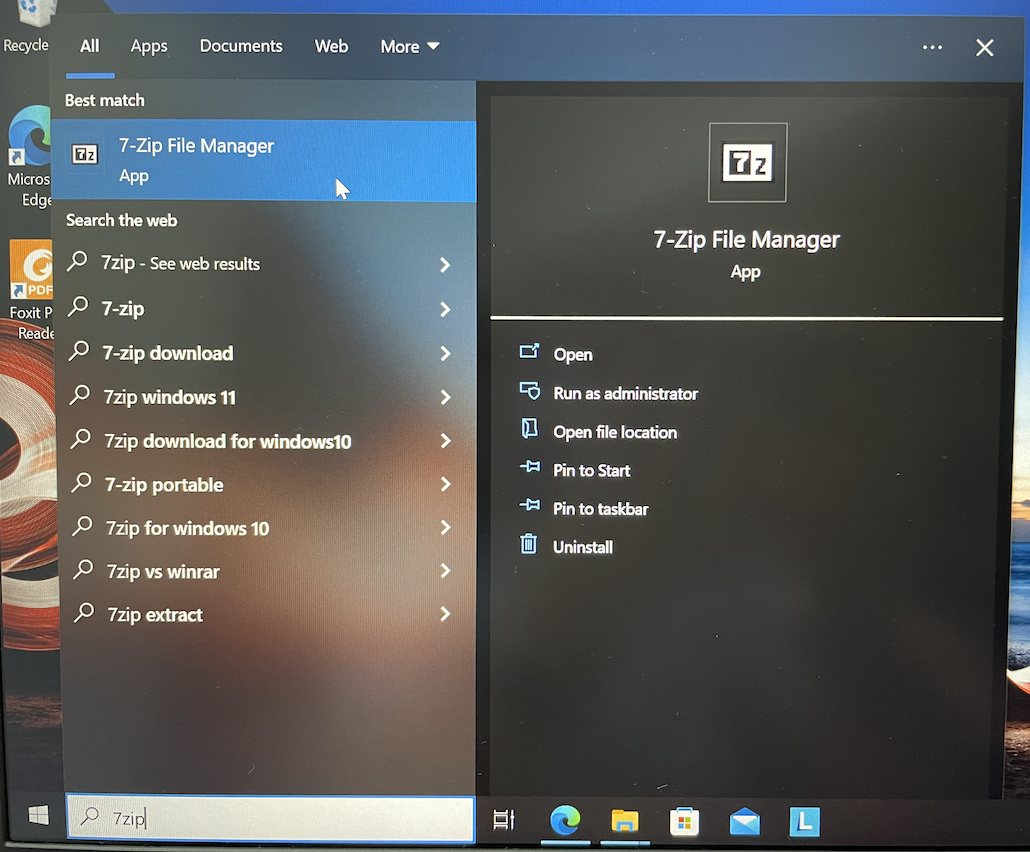Open the Windows Start button
The image size is (1030, 852).
(39, 816)
